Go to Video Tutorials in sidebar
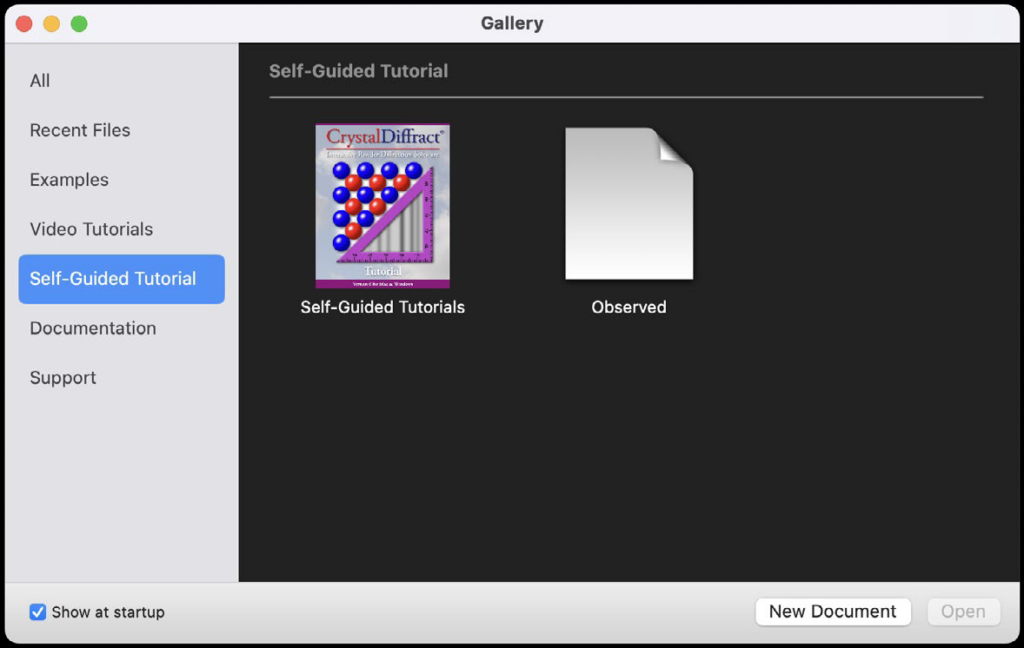This screenshot has width=1024, height=648. pyautogui.click(x=91, y=229)
